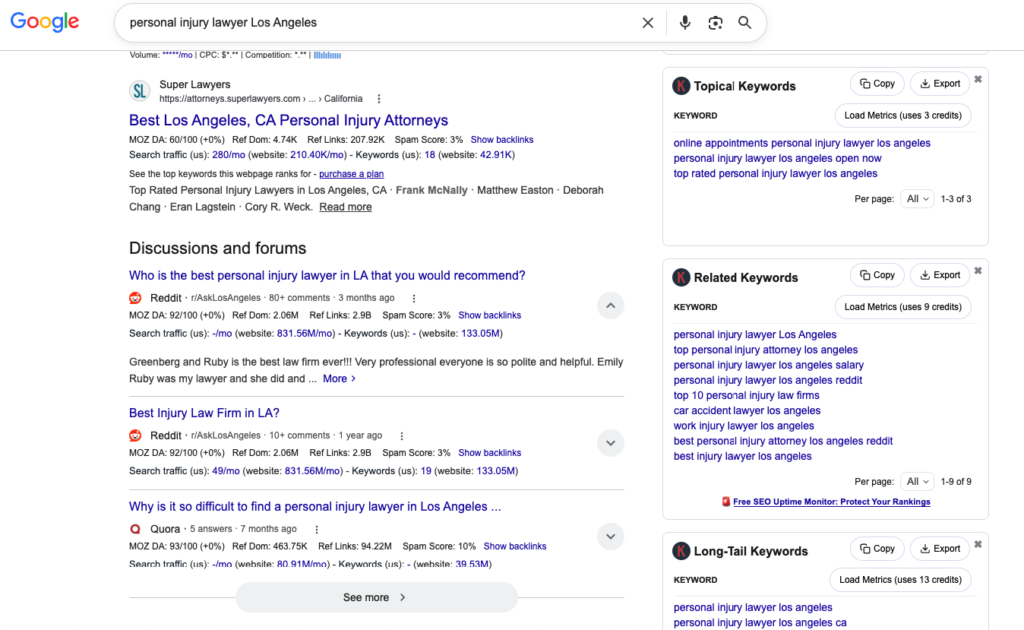1024x630 pixels.
Task: Open three-dot menu for the Quora result
Action: 317,529
